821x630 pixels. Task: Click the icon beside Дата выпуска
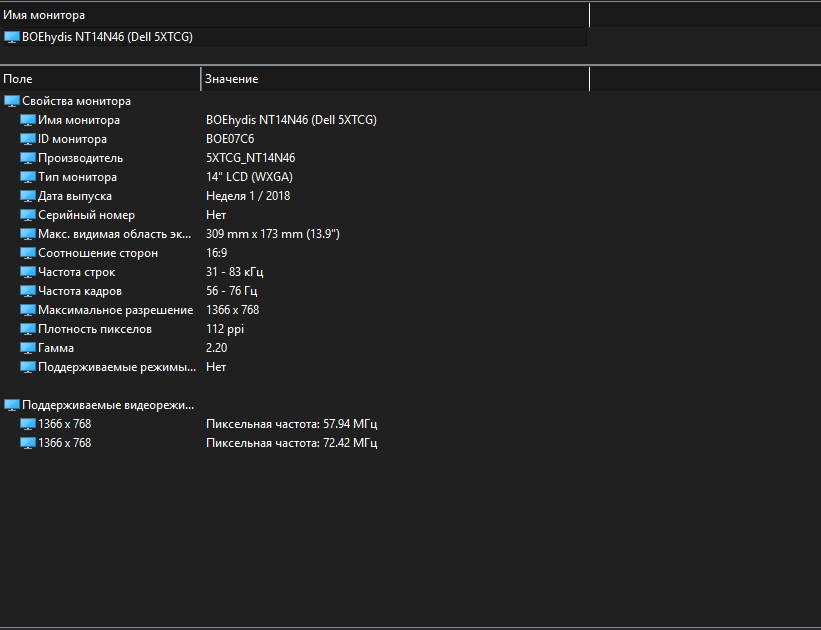(x=28, y=196)
